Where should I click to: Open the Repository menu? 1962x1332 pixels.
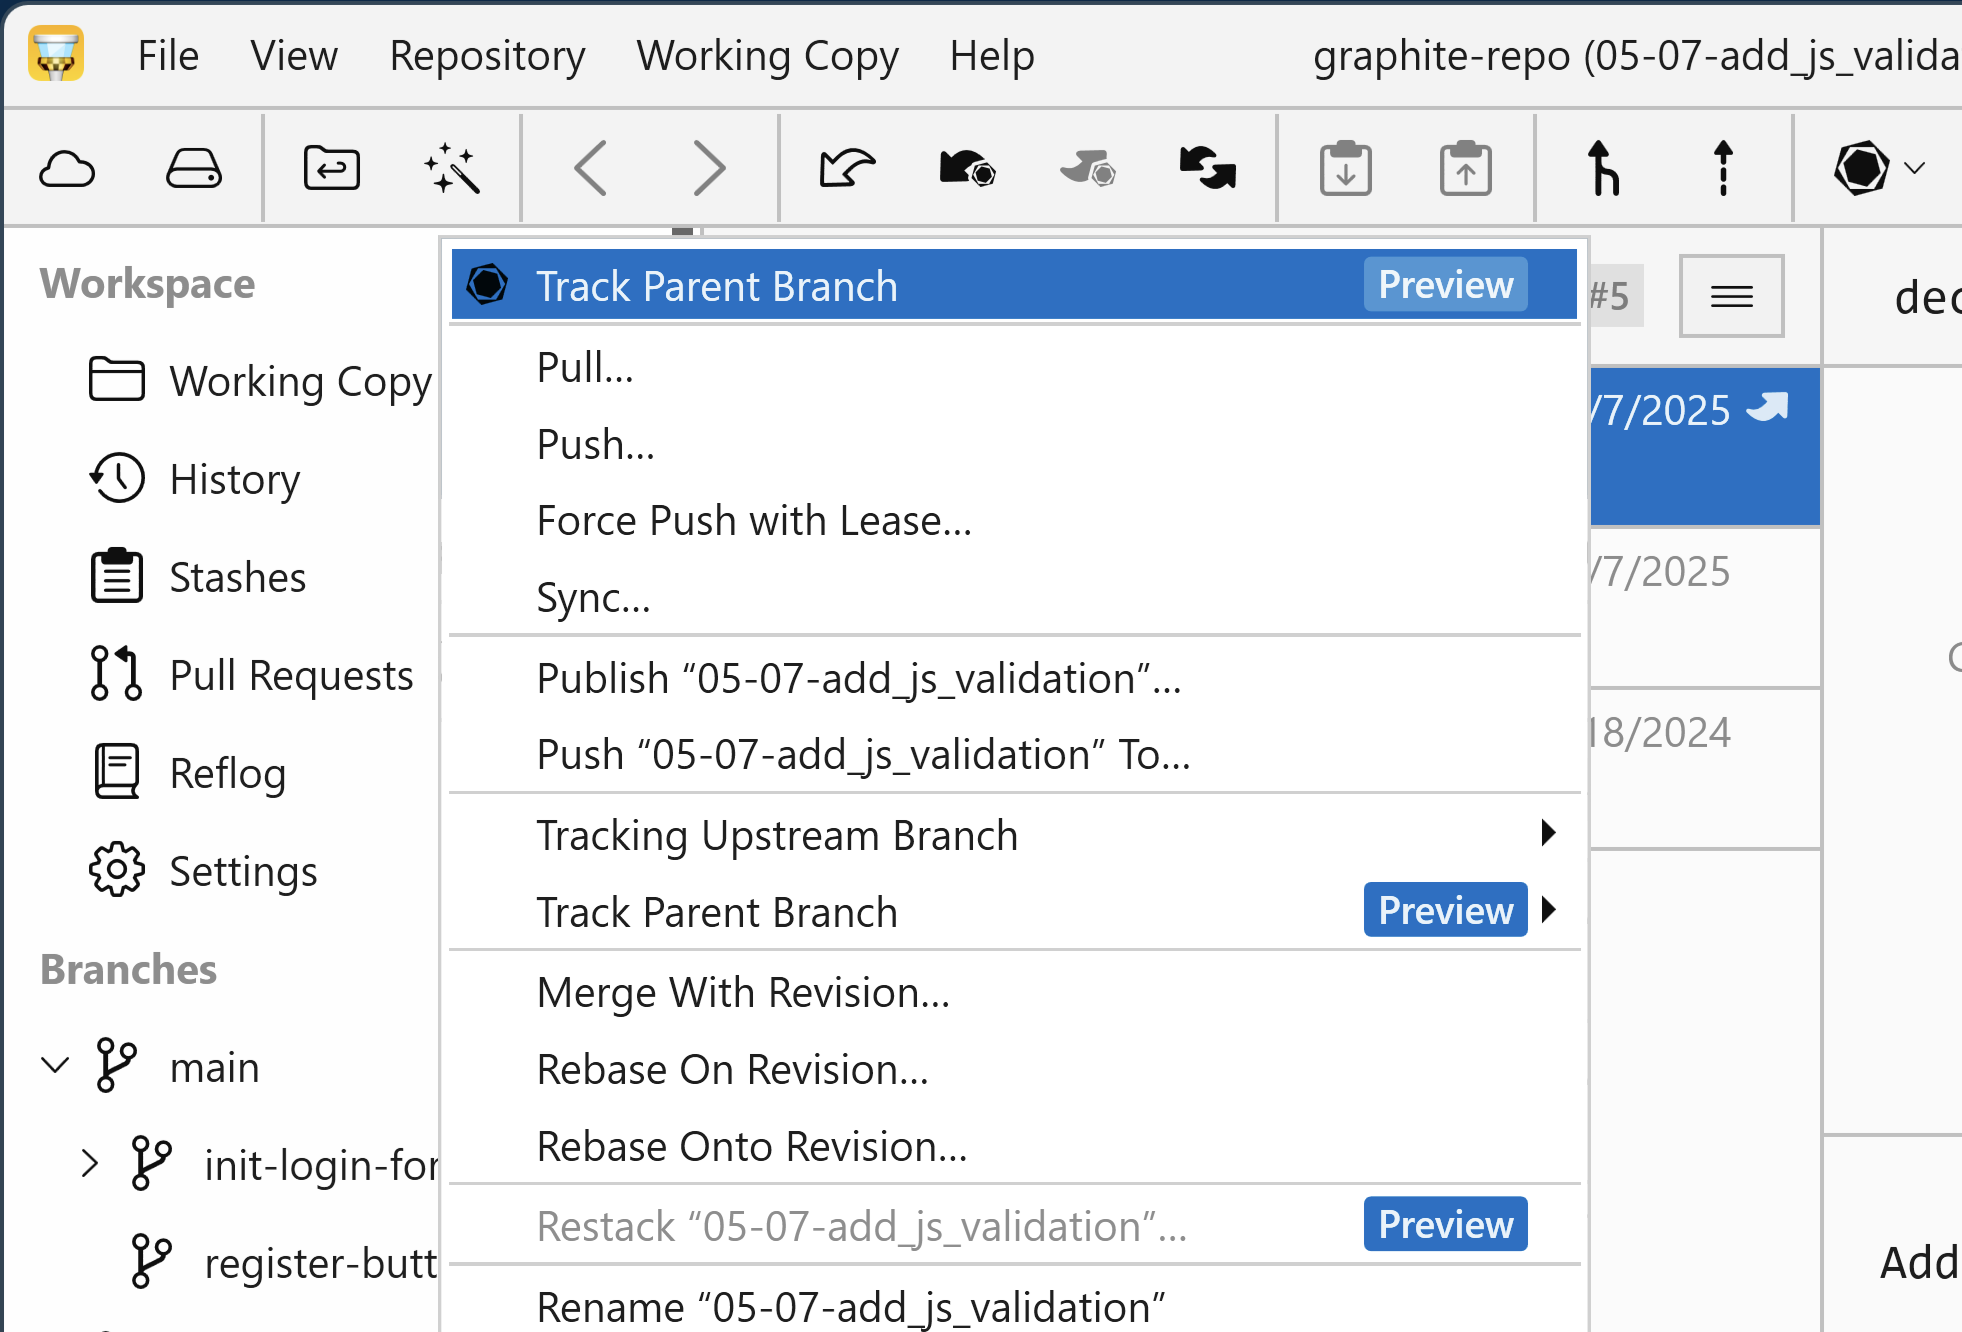[487, 56]
